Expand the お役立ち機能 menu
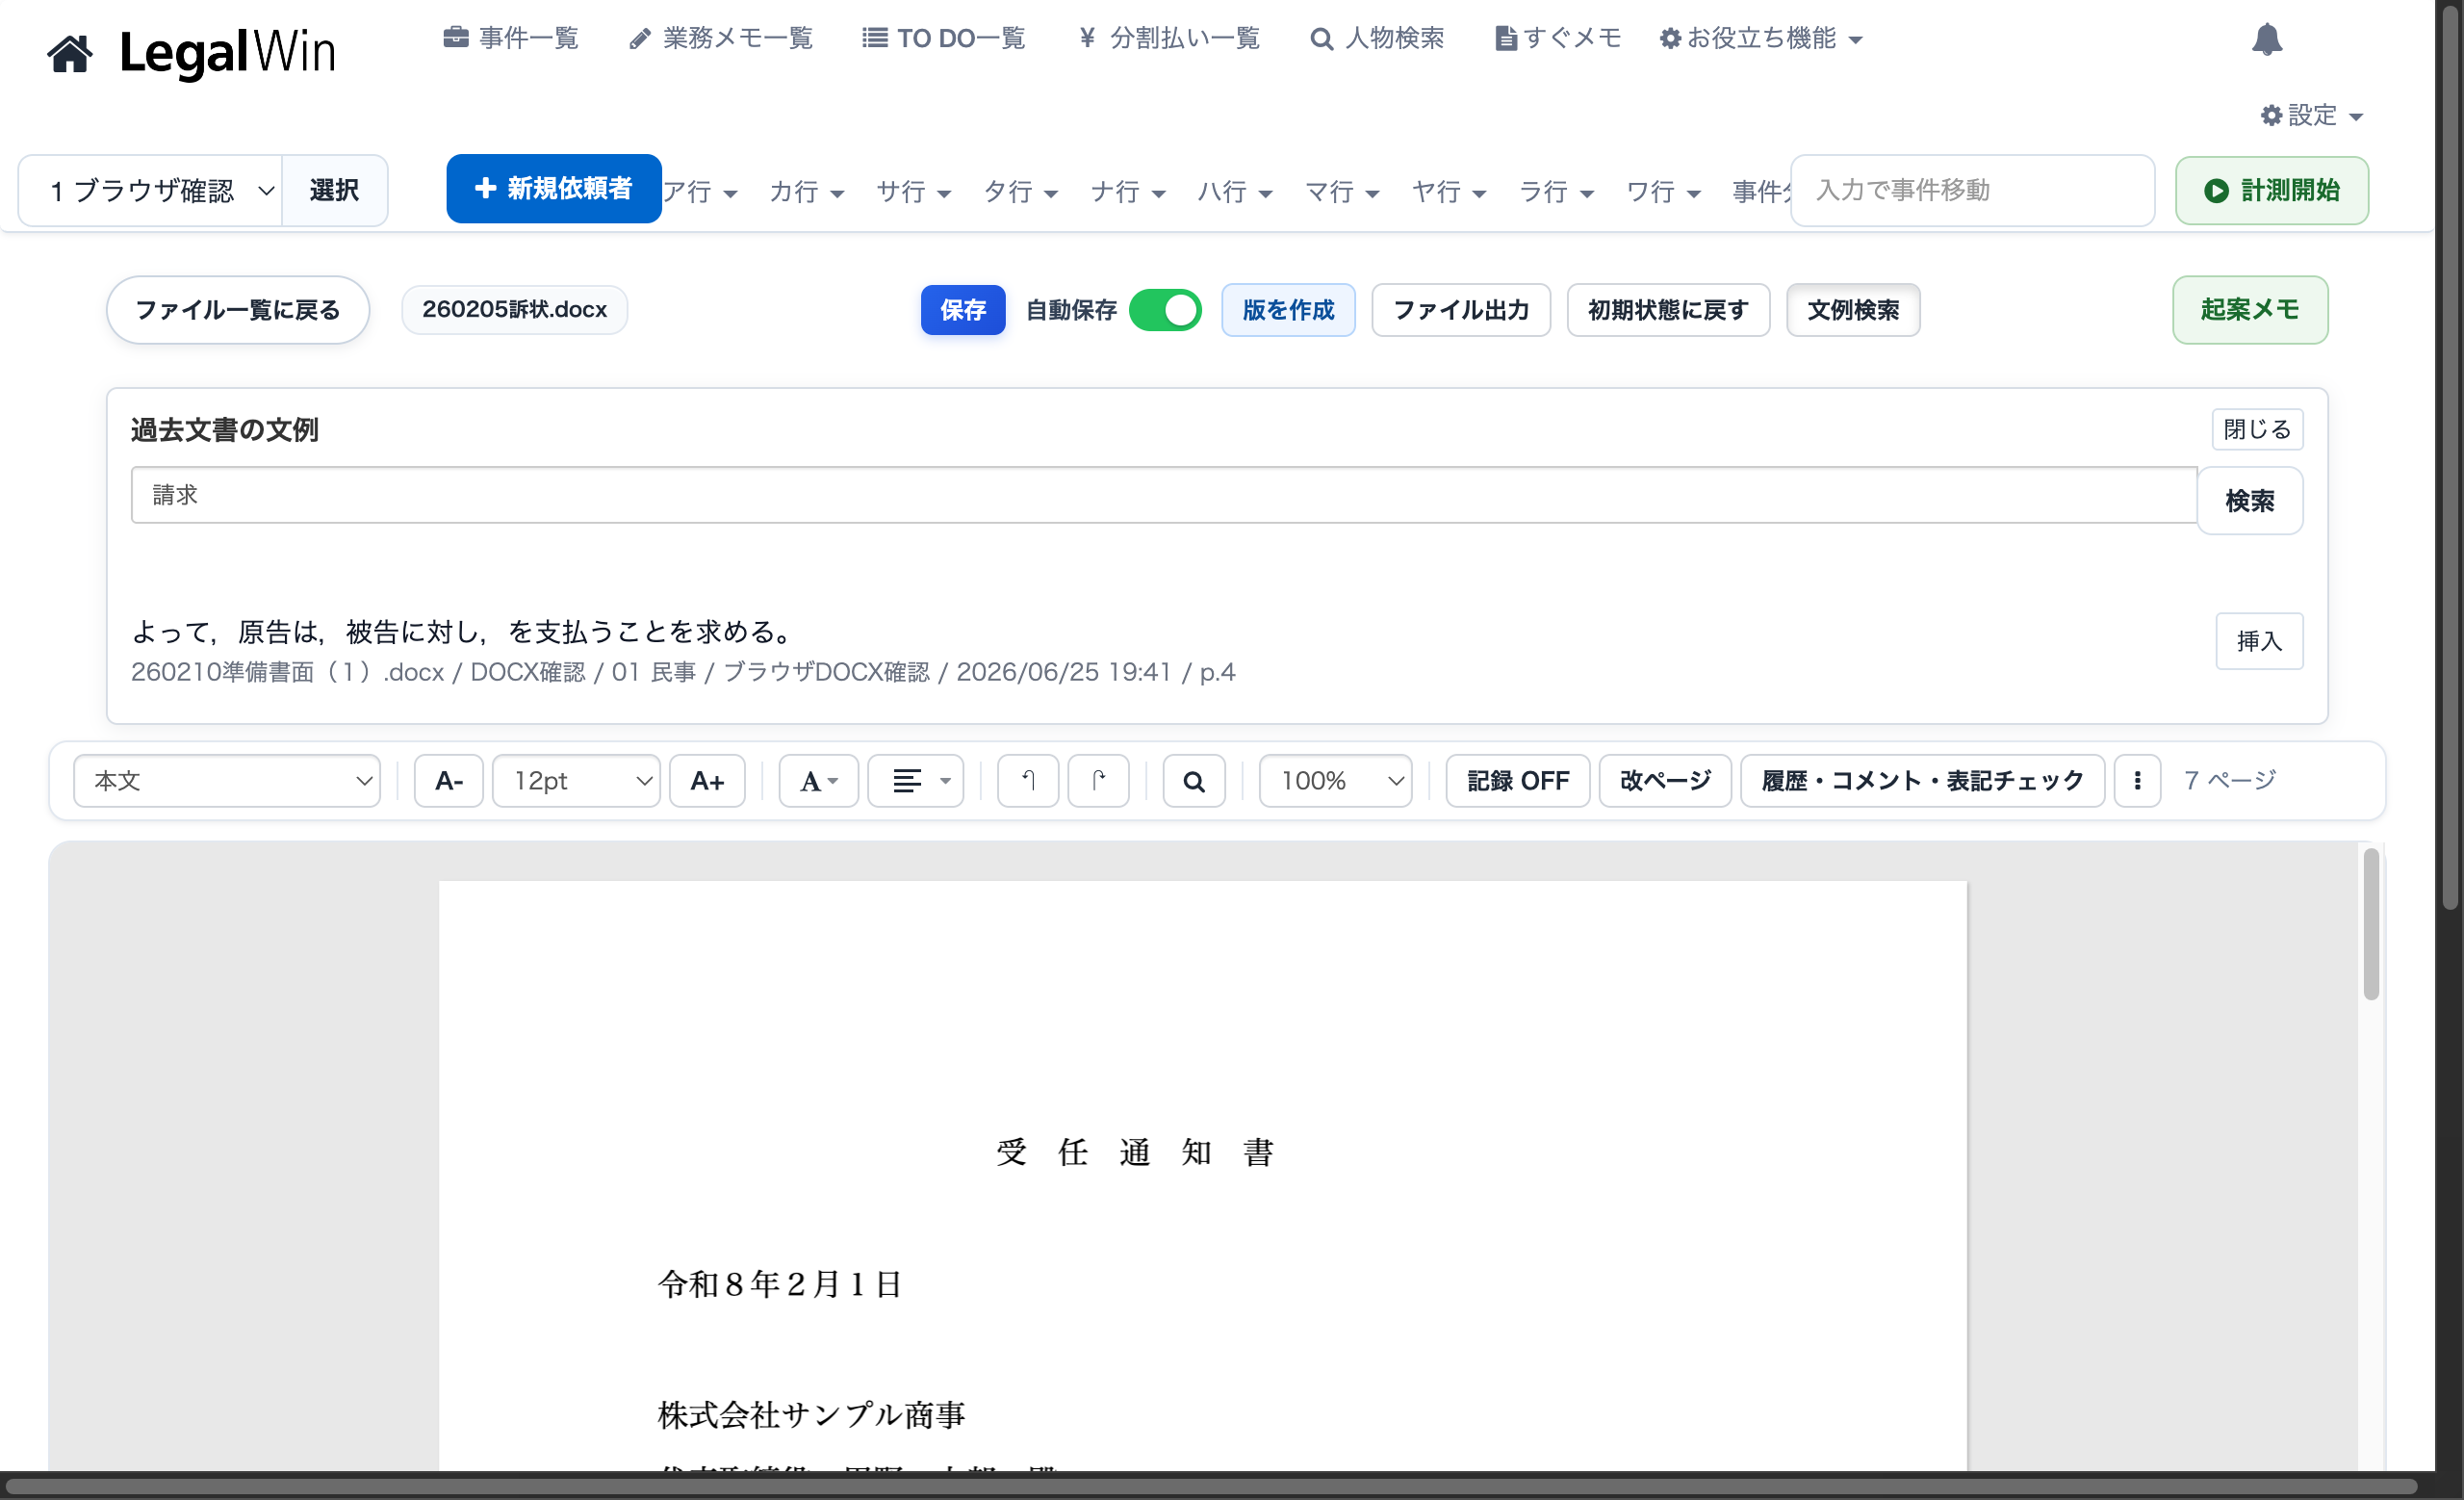2464x1500 pixels. pos(1760,39)
